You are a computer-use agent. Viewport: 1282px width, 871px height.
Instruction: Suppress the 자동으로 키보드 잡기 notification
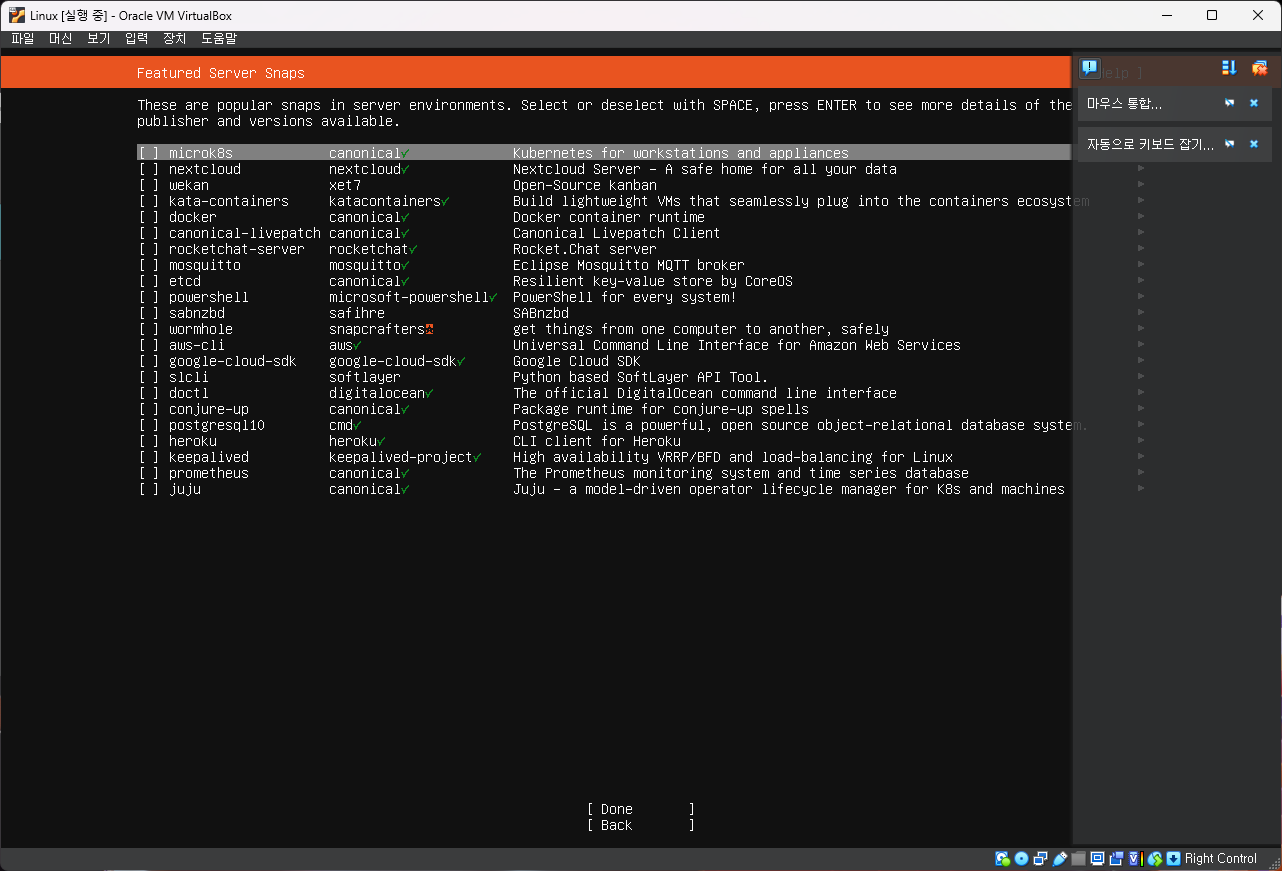pyautogui.click(x=1229, y=144)
